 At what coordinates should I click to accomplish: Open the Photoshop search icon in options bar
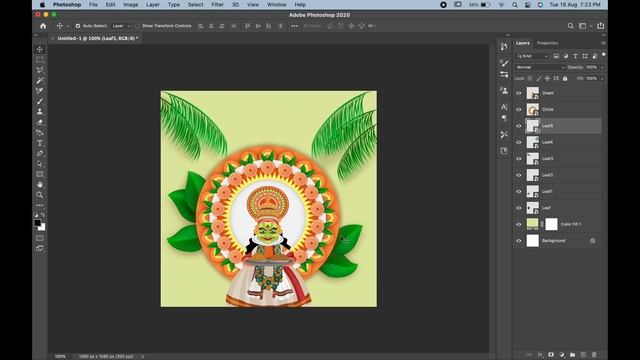tap(570, 26)
